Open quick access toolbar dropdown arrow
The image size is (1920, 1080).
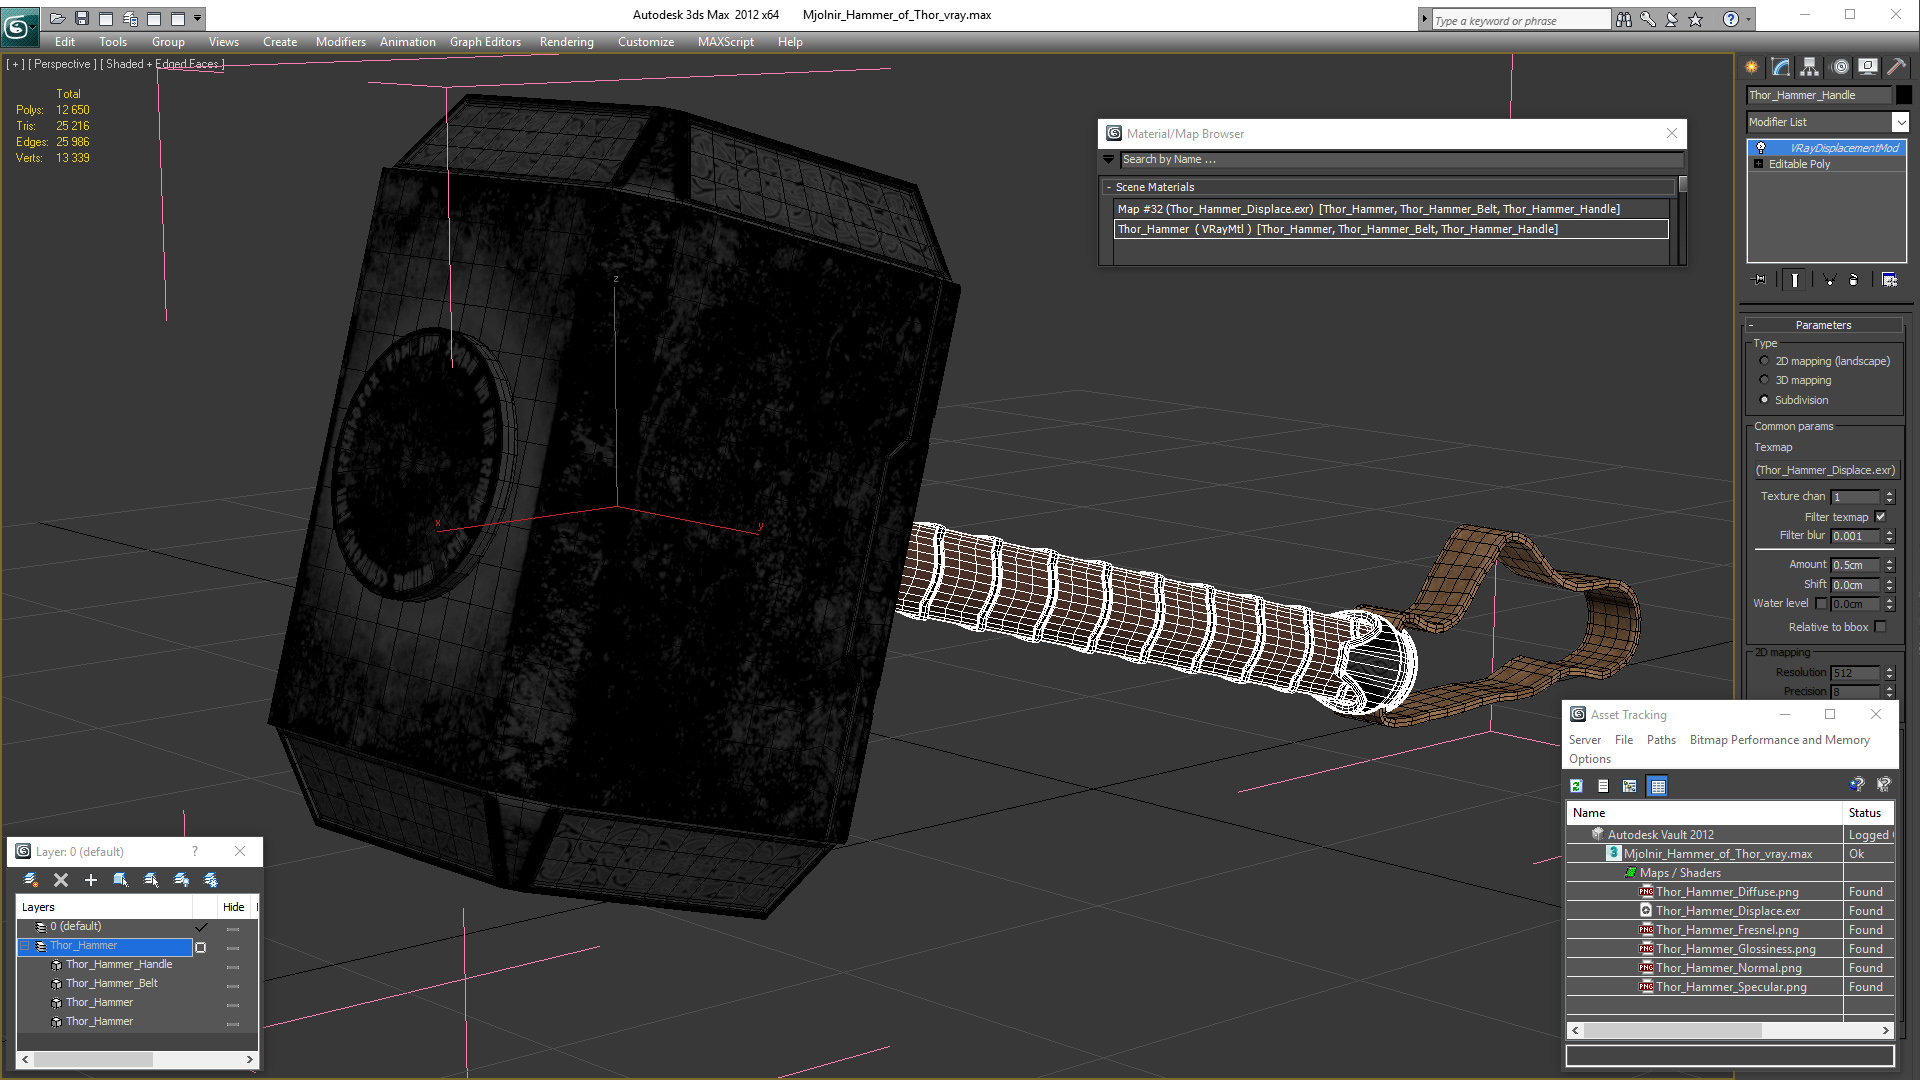[x=198, y=18]
